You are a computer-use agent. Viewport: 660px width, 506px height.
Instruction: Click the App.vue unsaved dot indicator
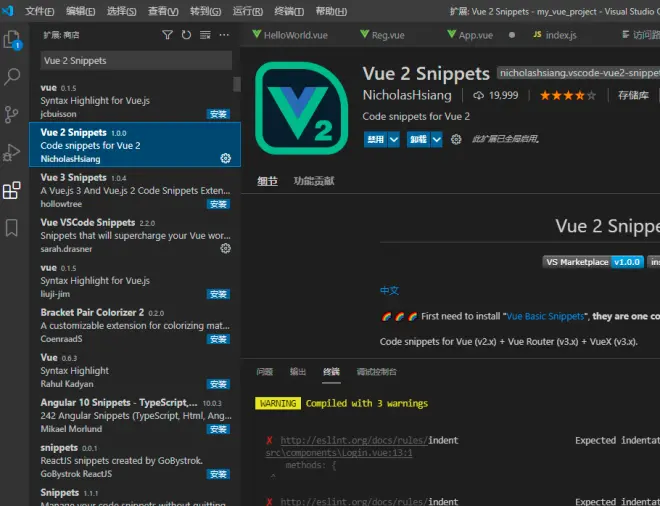(x=512, y=35)
